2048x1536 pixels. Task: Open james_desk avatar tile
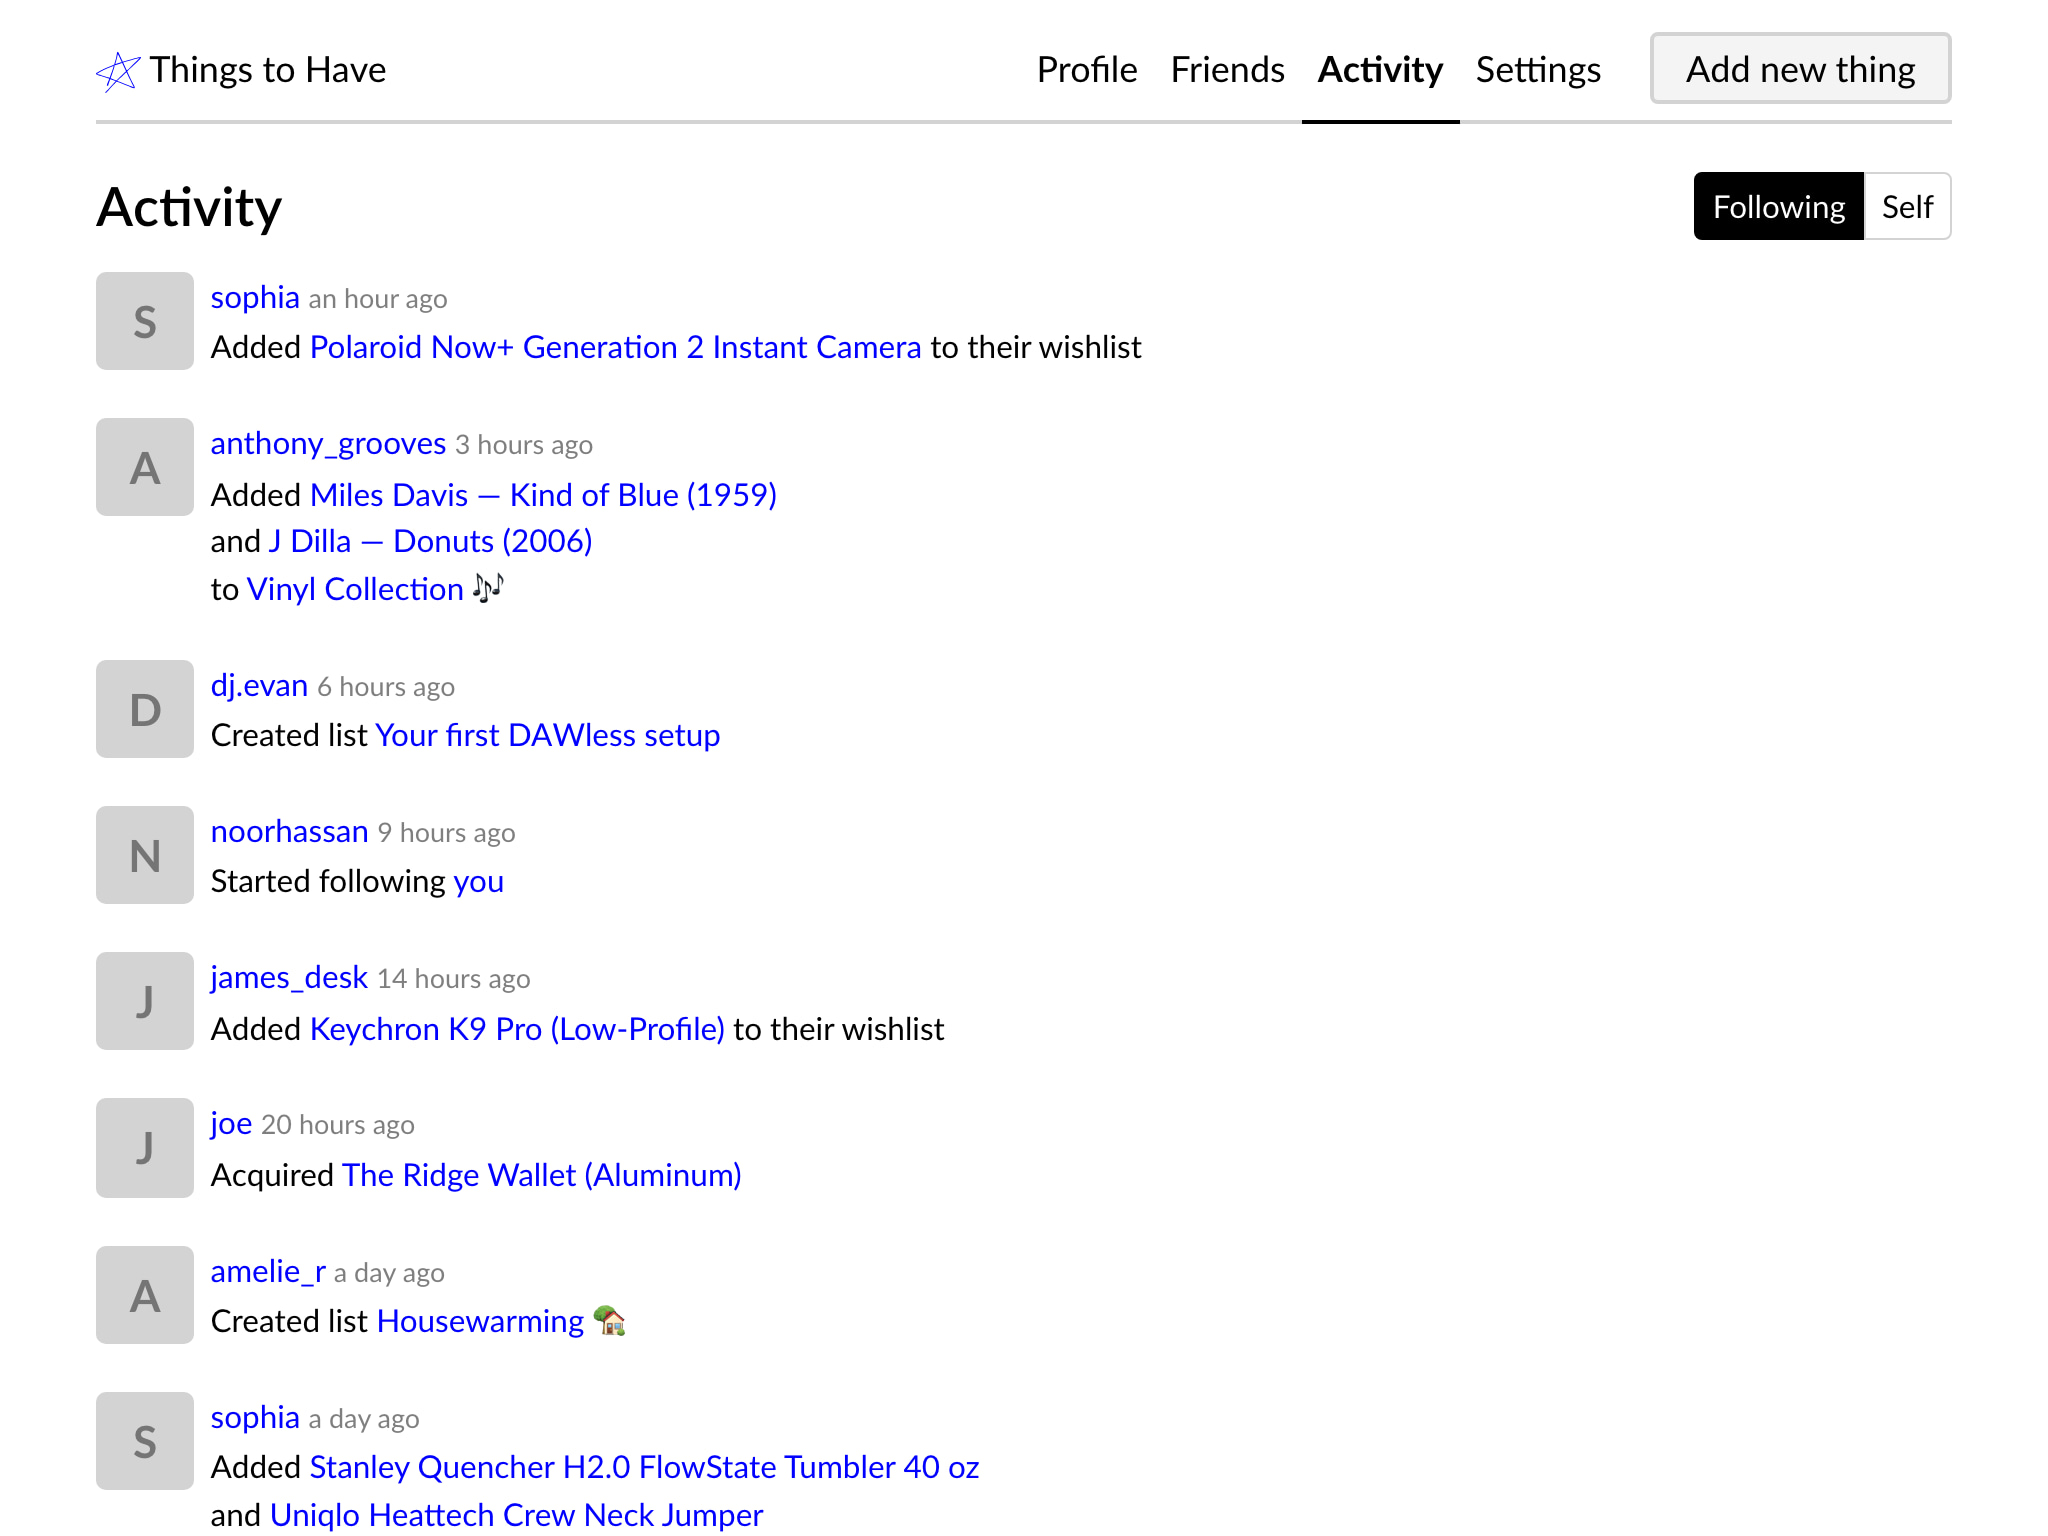(145, 1001)
